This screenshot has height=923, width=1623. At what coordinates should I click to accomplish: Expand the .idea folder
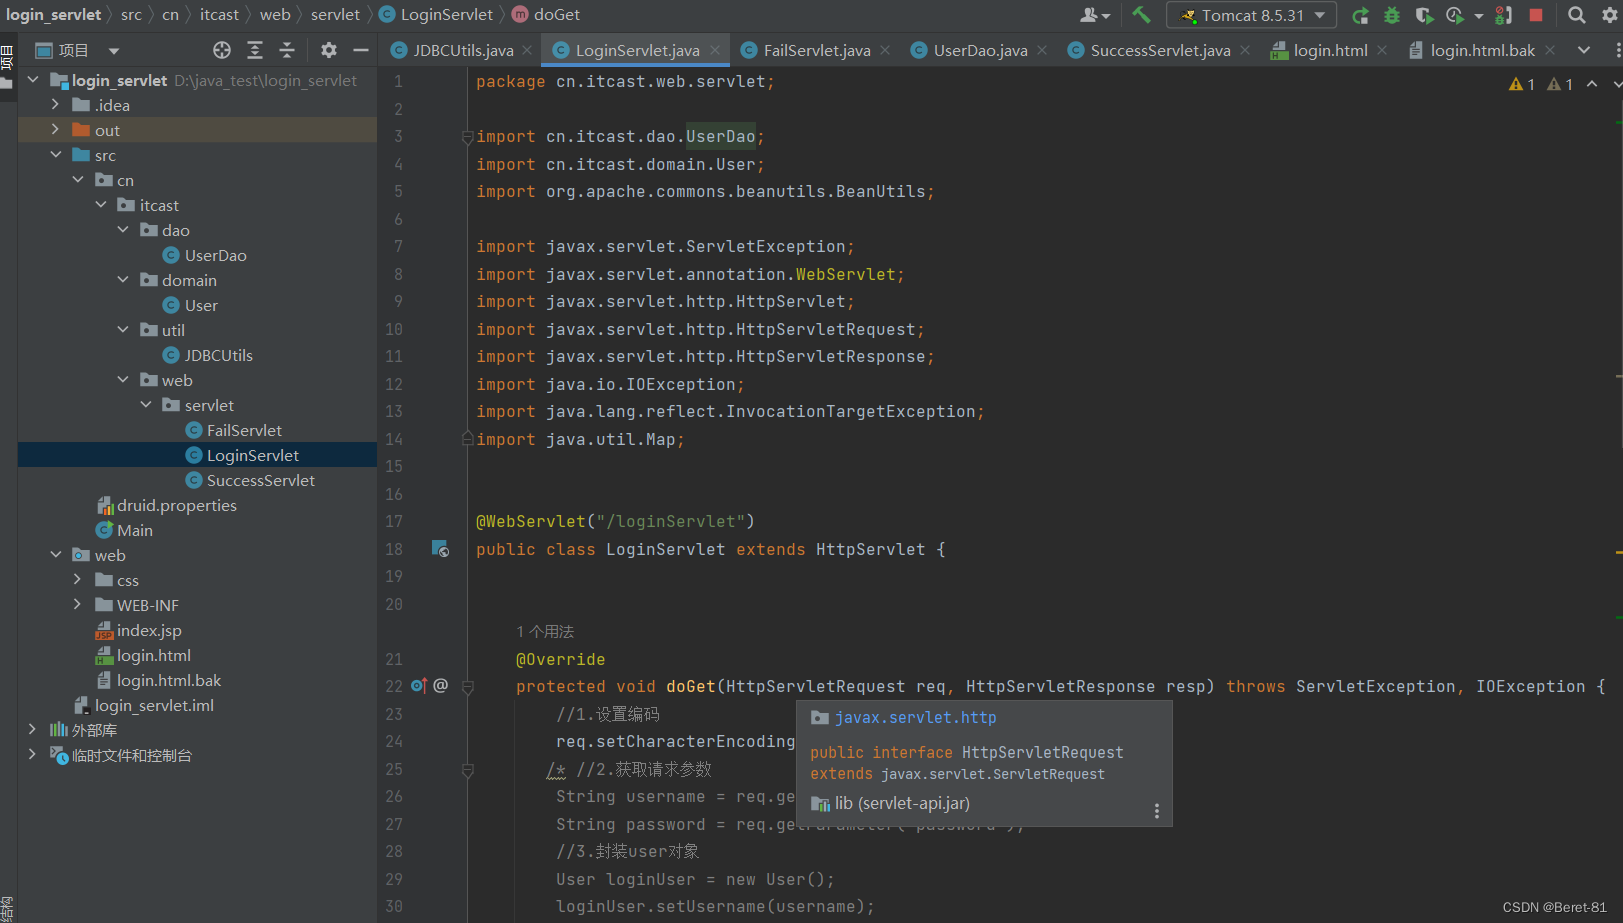pos(56,104)
